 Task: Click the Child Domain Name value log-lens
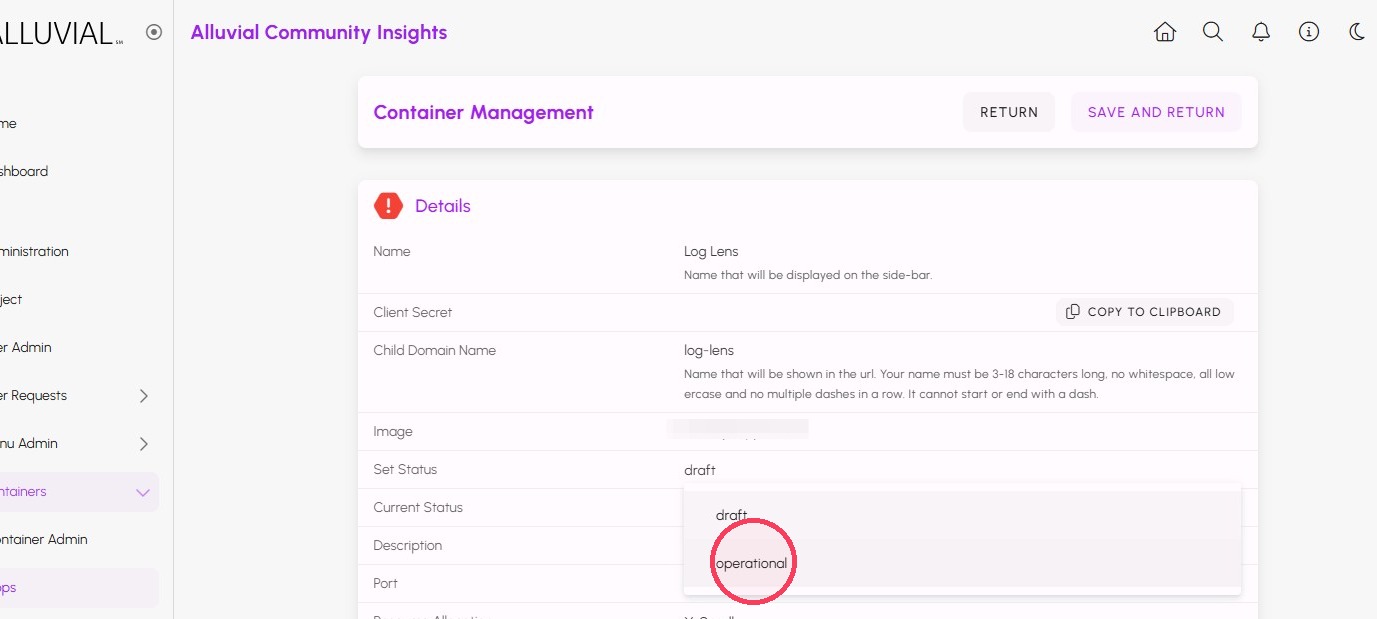pyautogui.click(x=709, y=350)
